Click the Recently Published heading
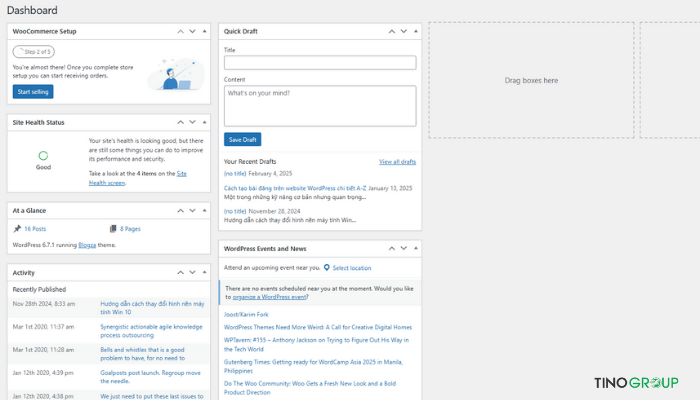 (x=39, y=289)
